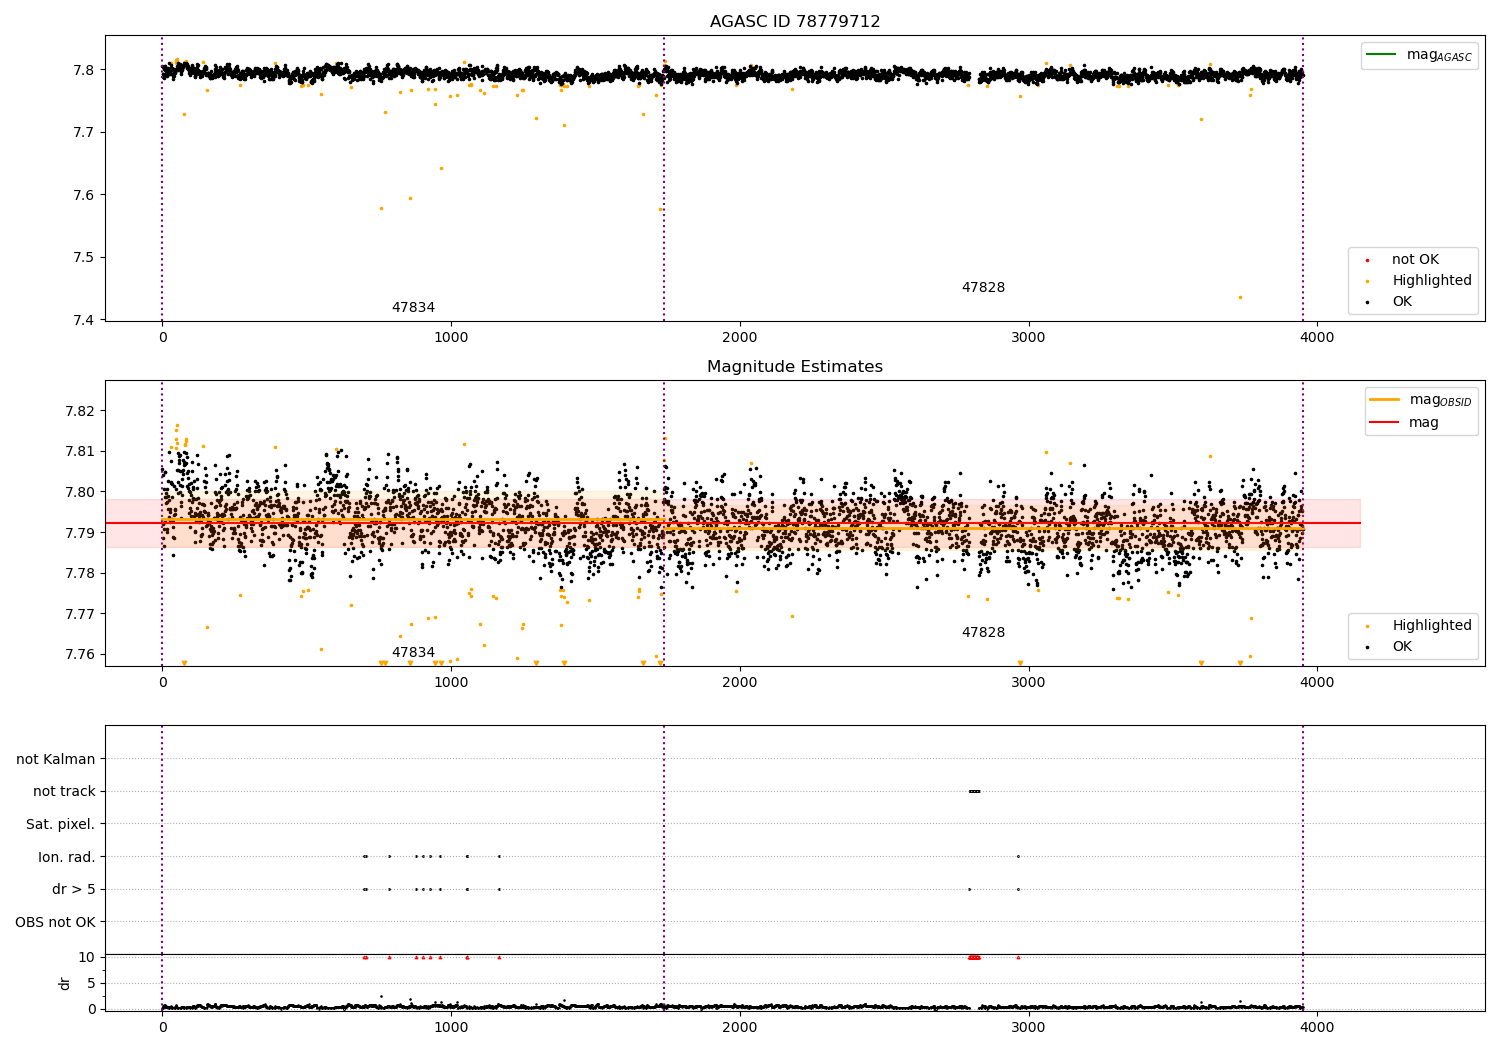The height and width of the screenshot is (1050, 1500).
Task: Click the '47834' obsid label in top plot
Action: (413, 308)
